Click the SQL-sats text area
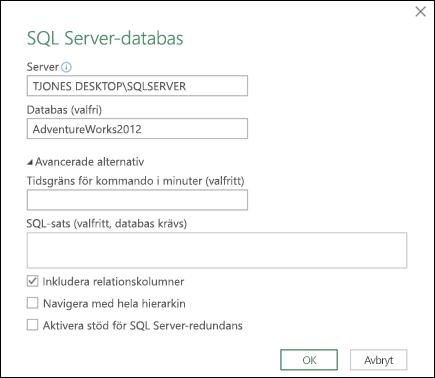This screenshot has width=435, height=378. 217,250
